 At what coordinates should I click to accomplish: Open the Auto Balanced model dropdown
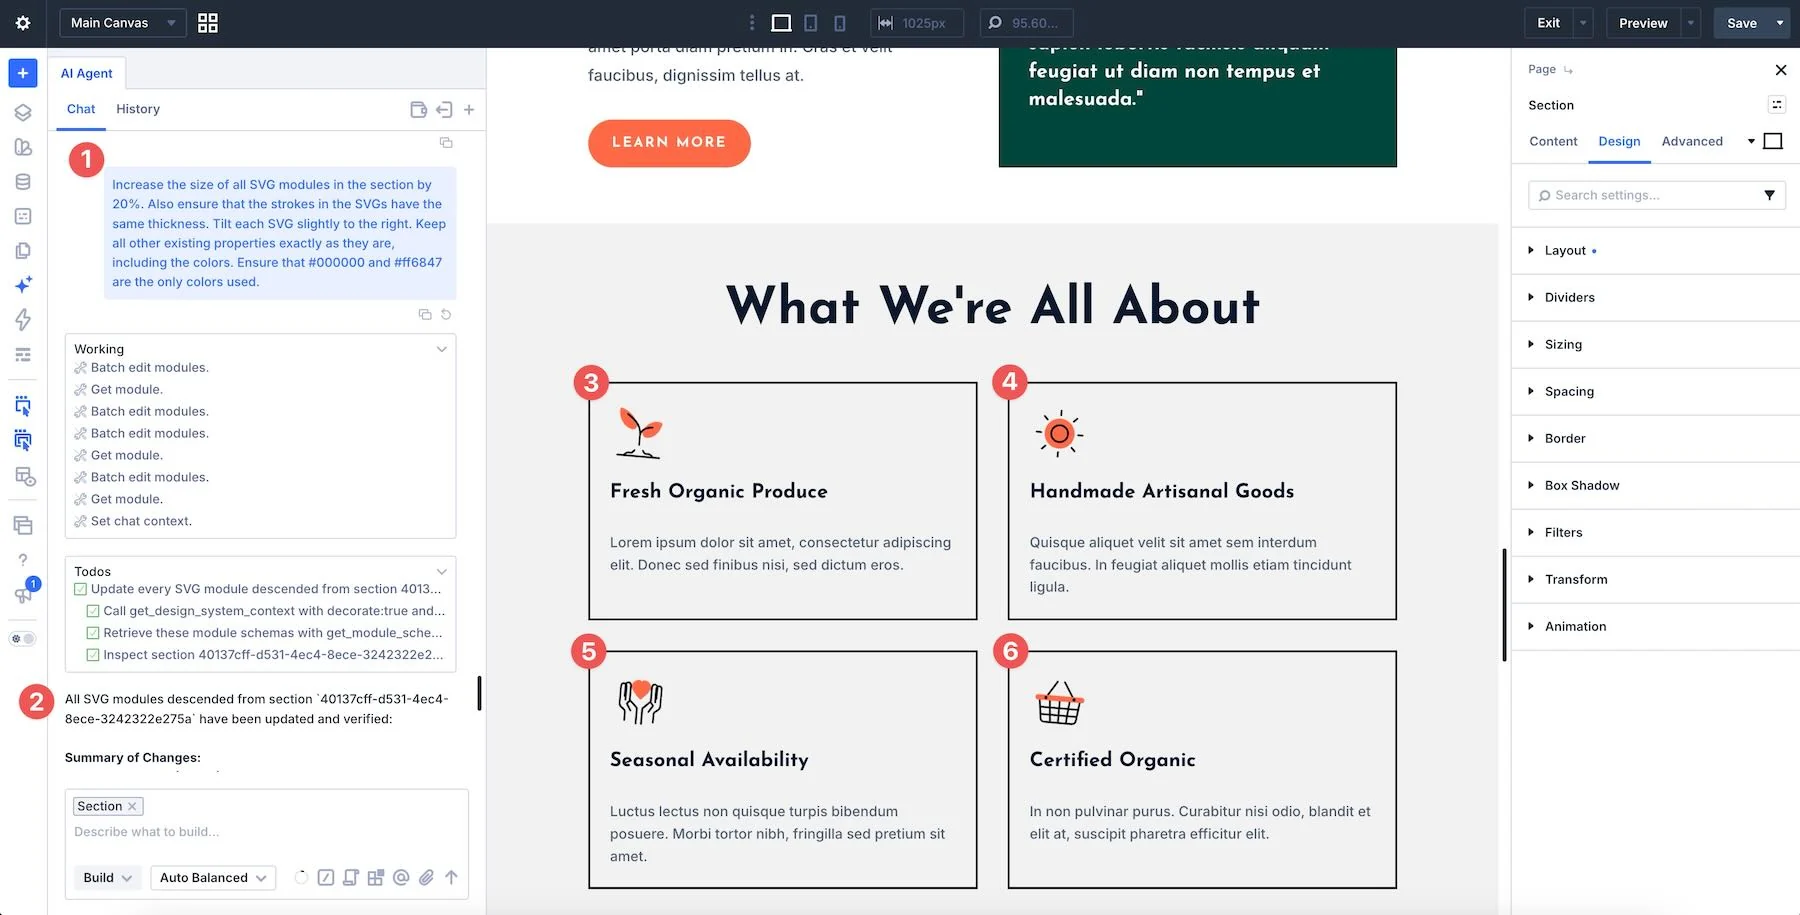[x=213, y=877]
